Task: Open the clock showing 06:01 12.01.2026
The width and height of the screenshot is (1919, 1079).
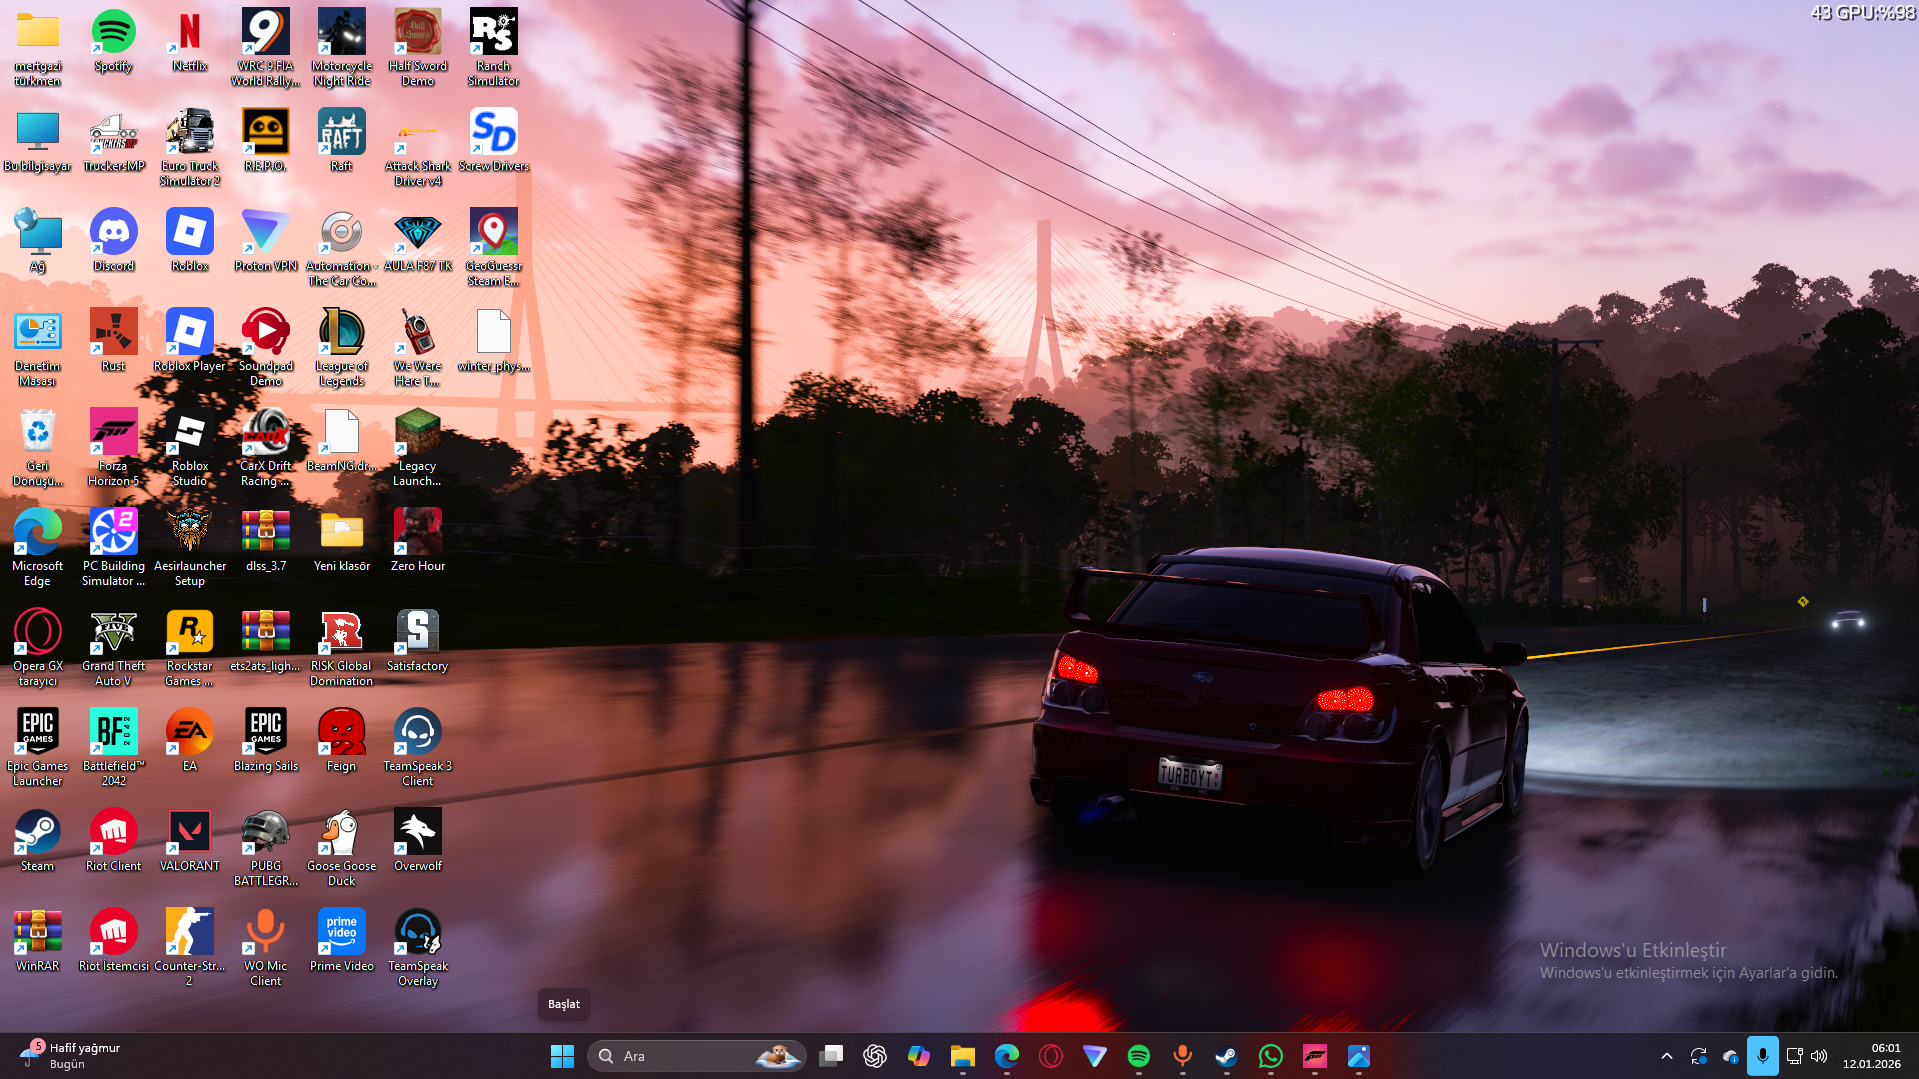Action: pos(1872,1056)
